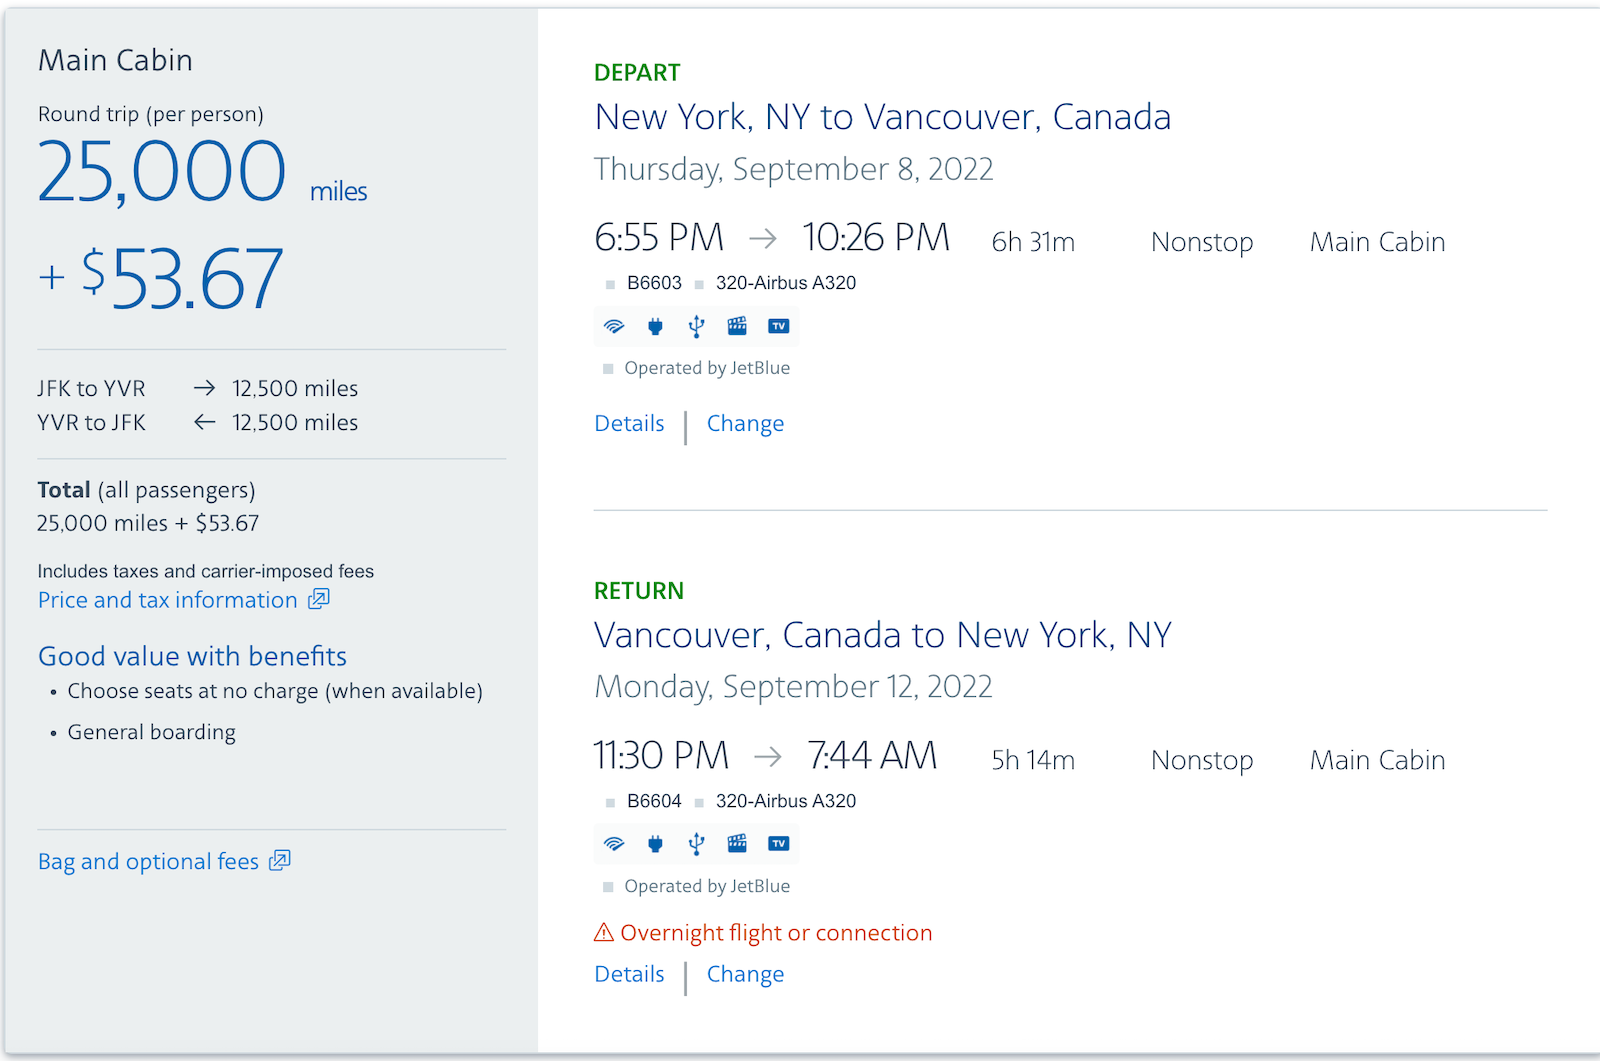
Task: Select the Main Cabin heading
Action: tap(115, 60)
